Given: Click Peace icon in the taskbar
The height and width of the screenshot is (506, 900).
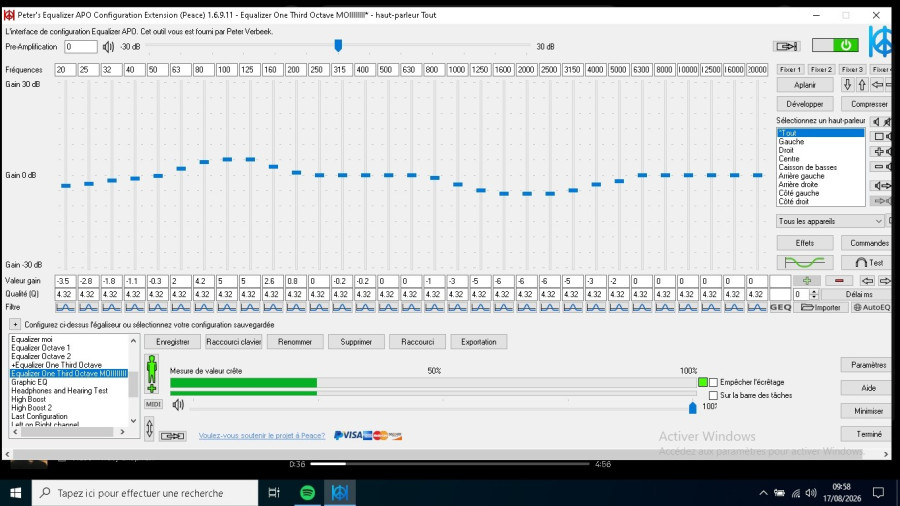Looking at the screenshot, I should (340, 492).
